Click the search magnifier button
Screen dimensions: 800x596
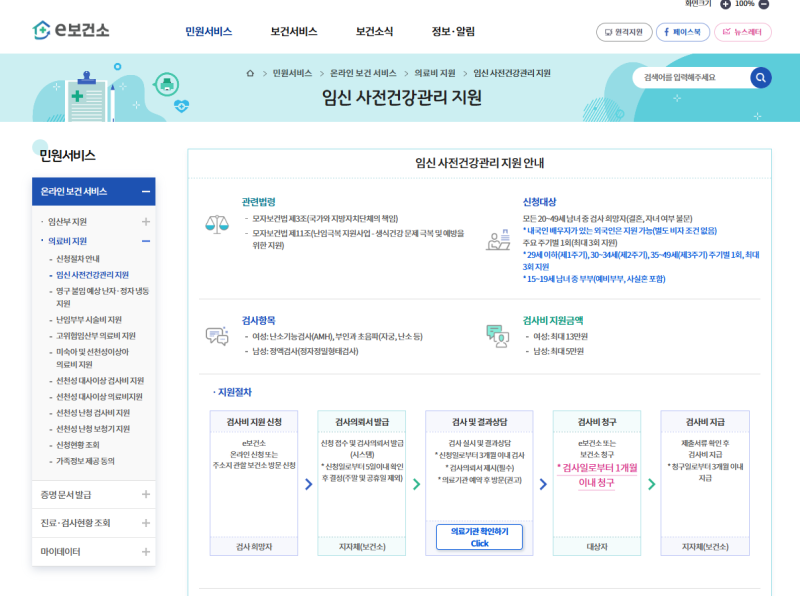pos(761,78)
